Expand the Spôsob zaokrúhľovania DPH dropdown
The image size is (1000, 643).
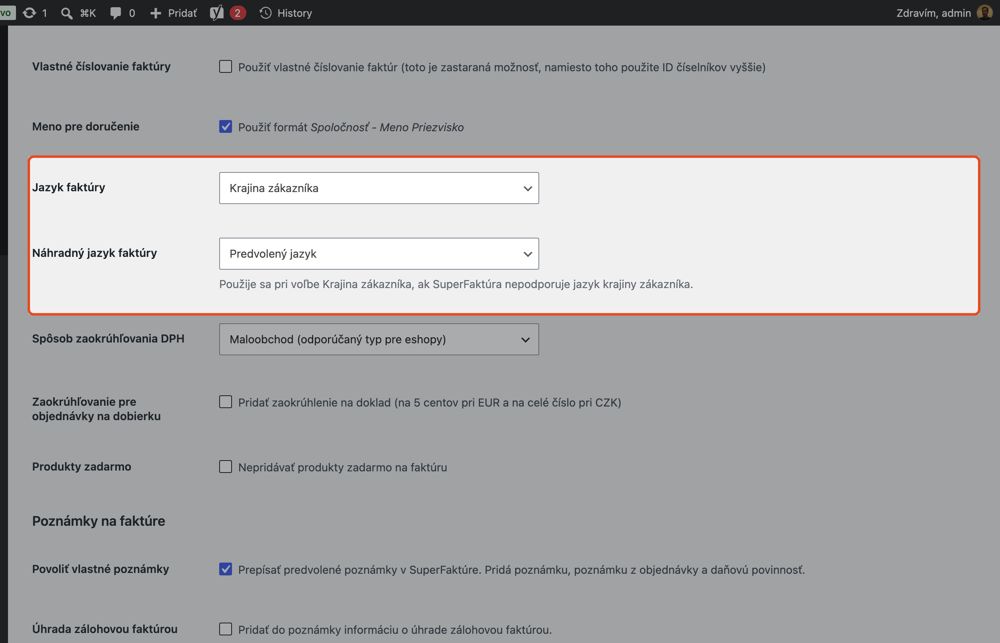(379, 339)
